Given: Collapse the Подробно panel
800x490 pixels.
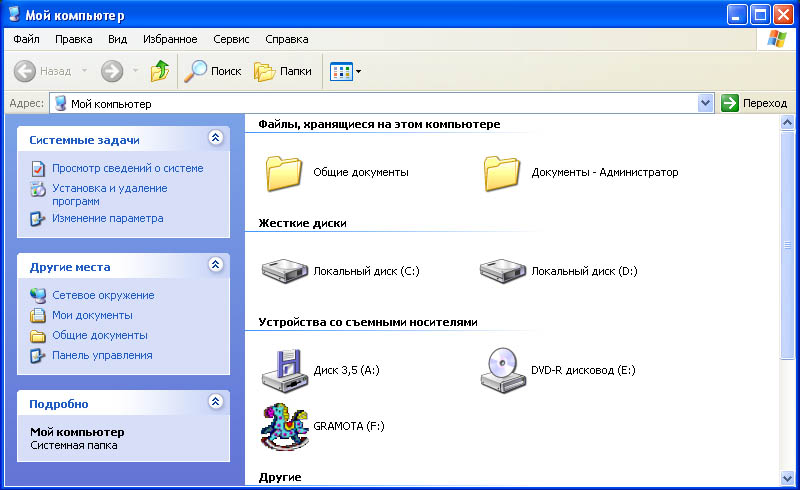Looking at the screenshot, I should pos(216,401).
